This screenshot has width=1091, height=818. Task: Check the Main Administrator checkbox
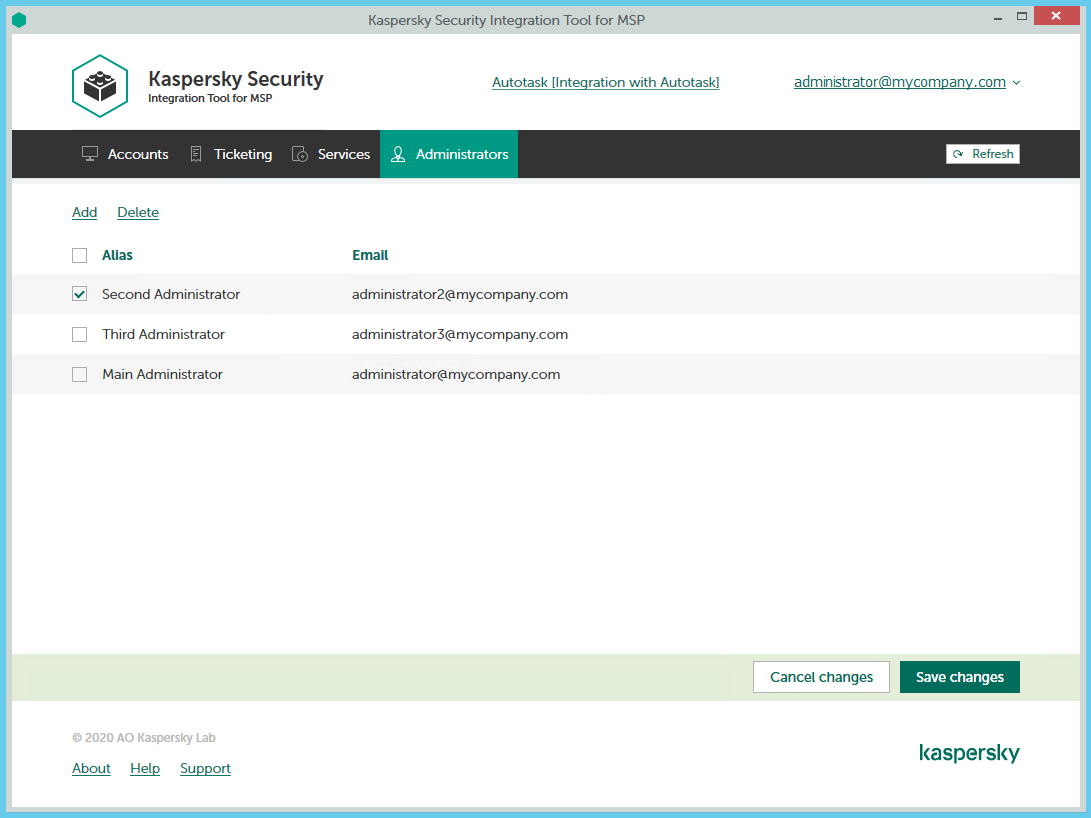coord(80,375)
